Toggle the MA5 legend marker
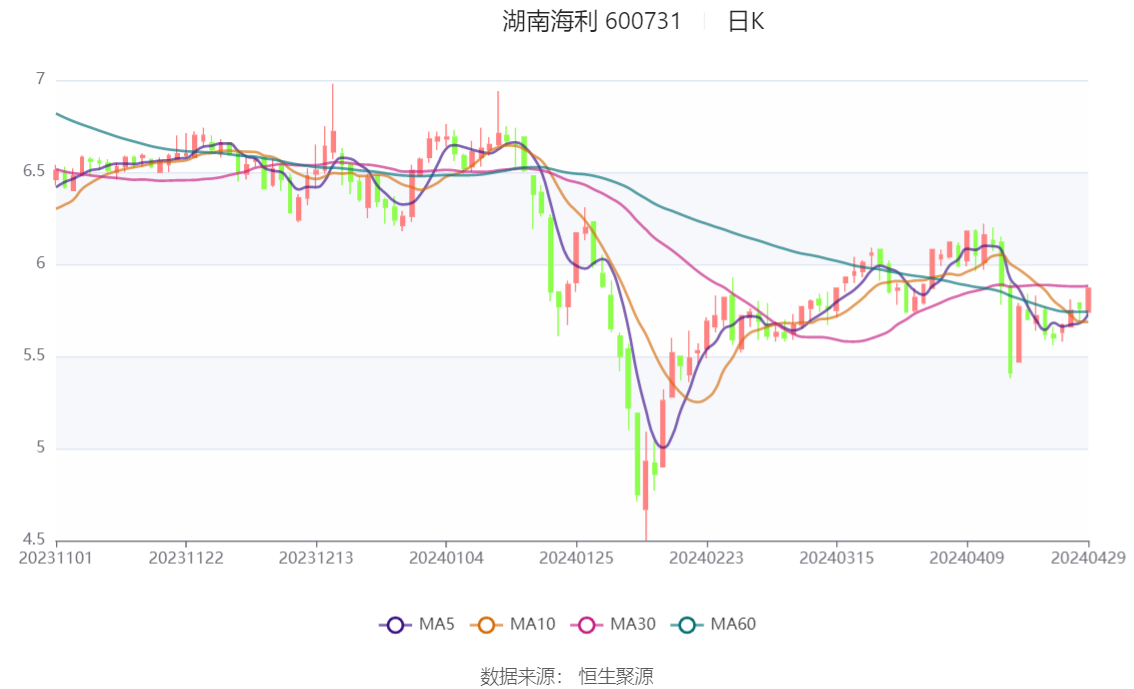This screenshot has height=689, width=1134. tap(395, 625)
